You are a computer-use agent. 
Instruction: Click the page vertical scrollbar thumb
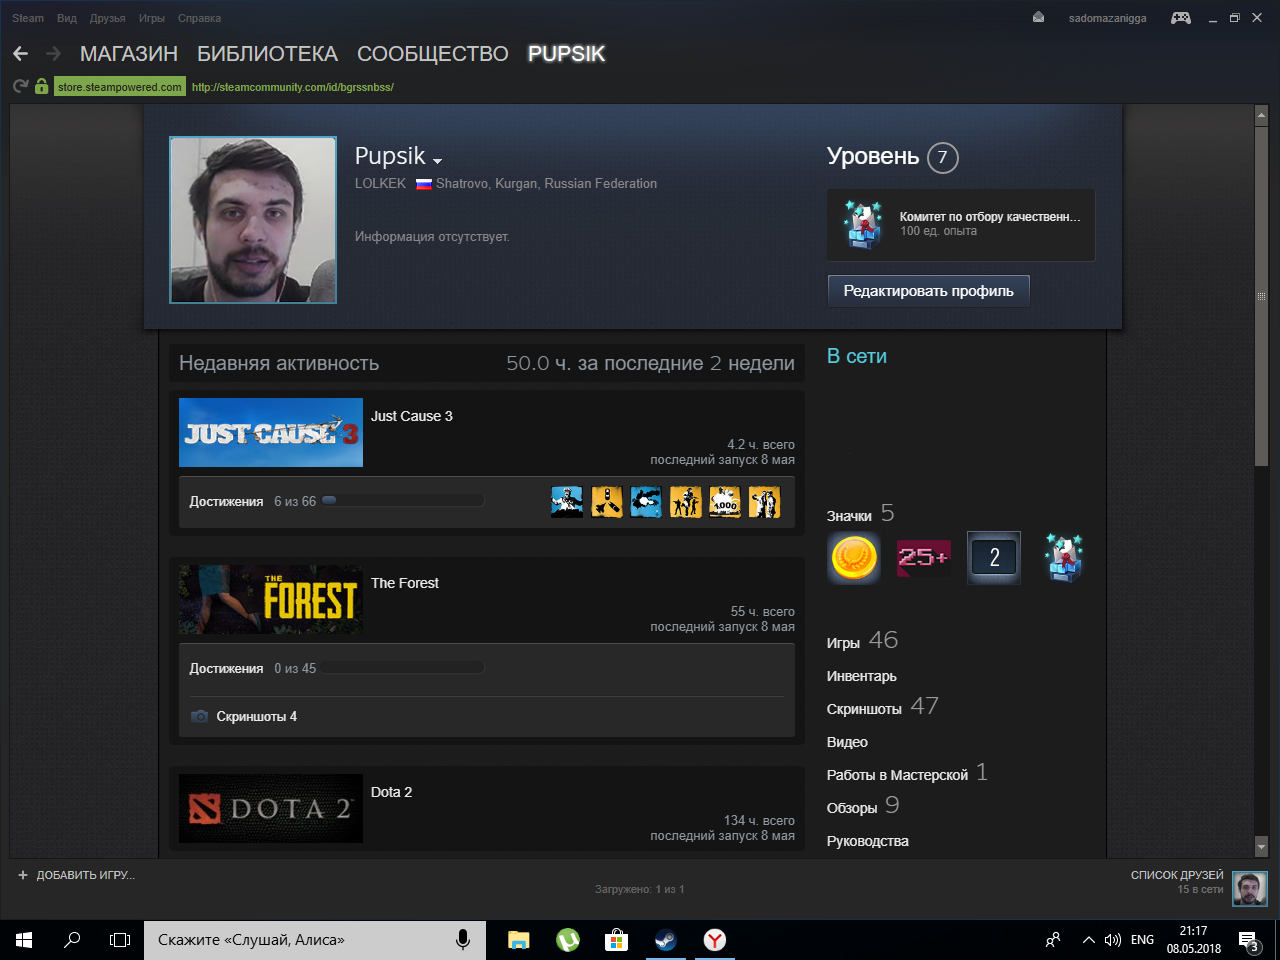(1261, 296)
